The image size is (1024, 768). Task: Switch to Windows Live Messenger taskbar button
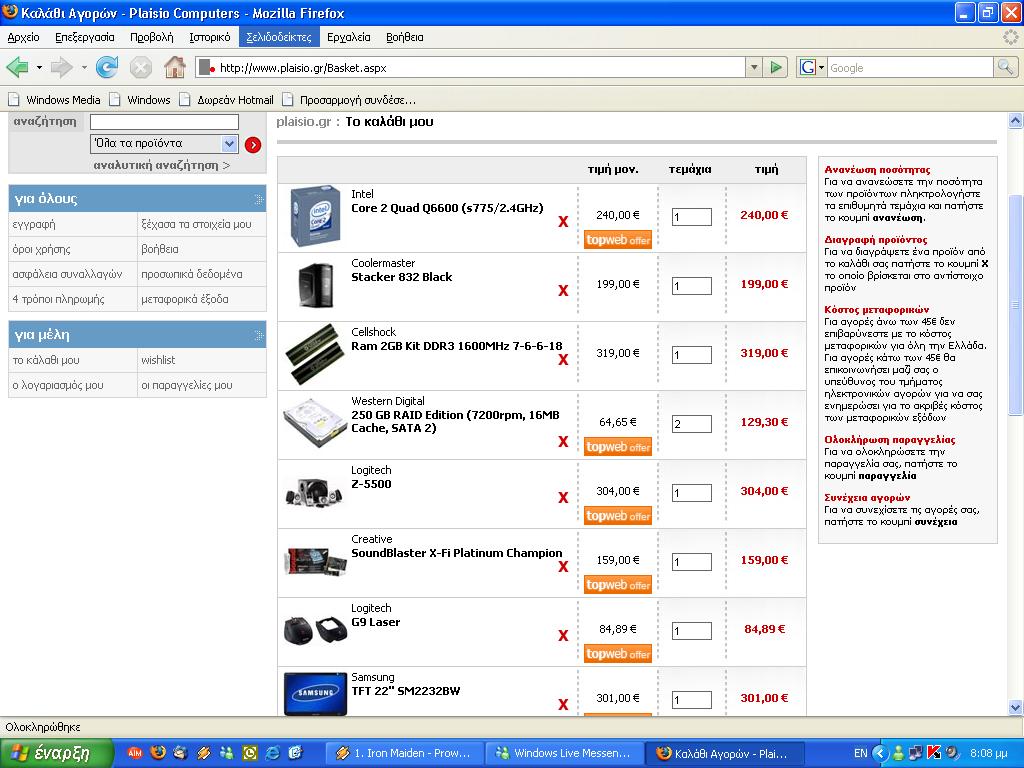point(564,753)
